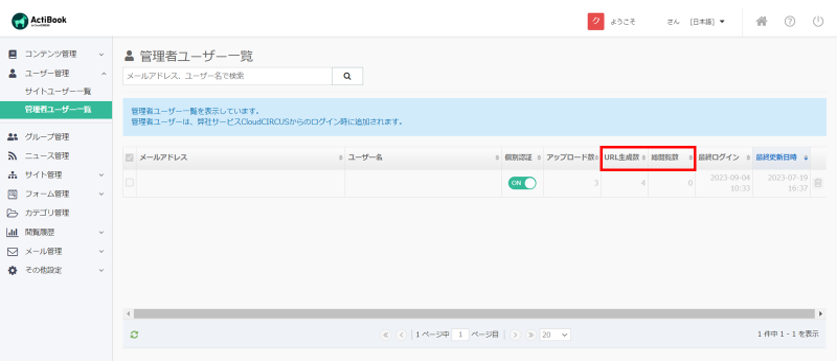Sort by 最終更新日時 column header
This screenshot has height=361, width=837.
[x=781, y=158]
